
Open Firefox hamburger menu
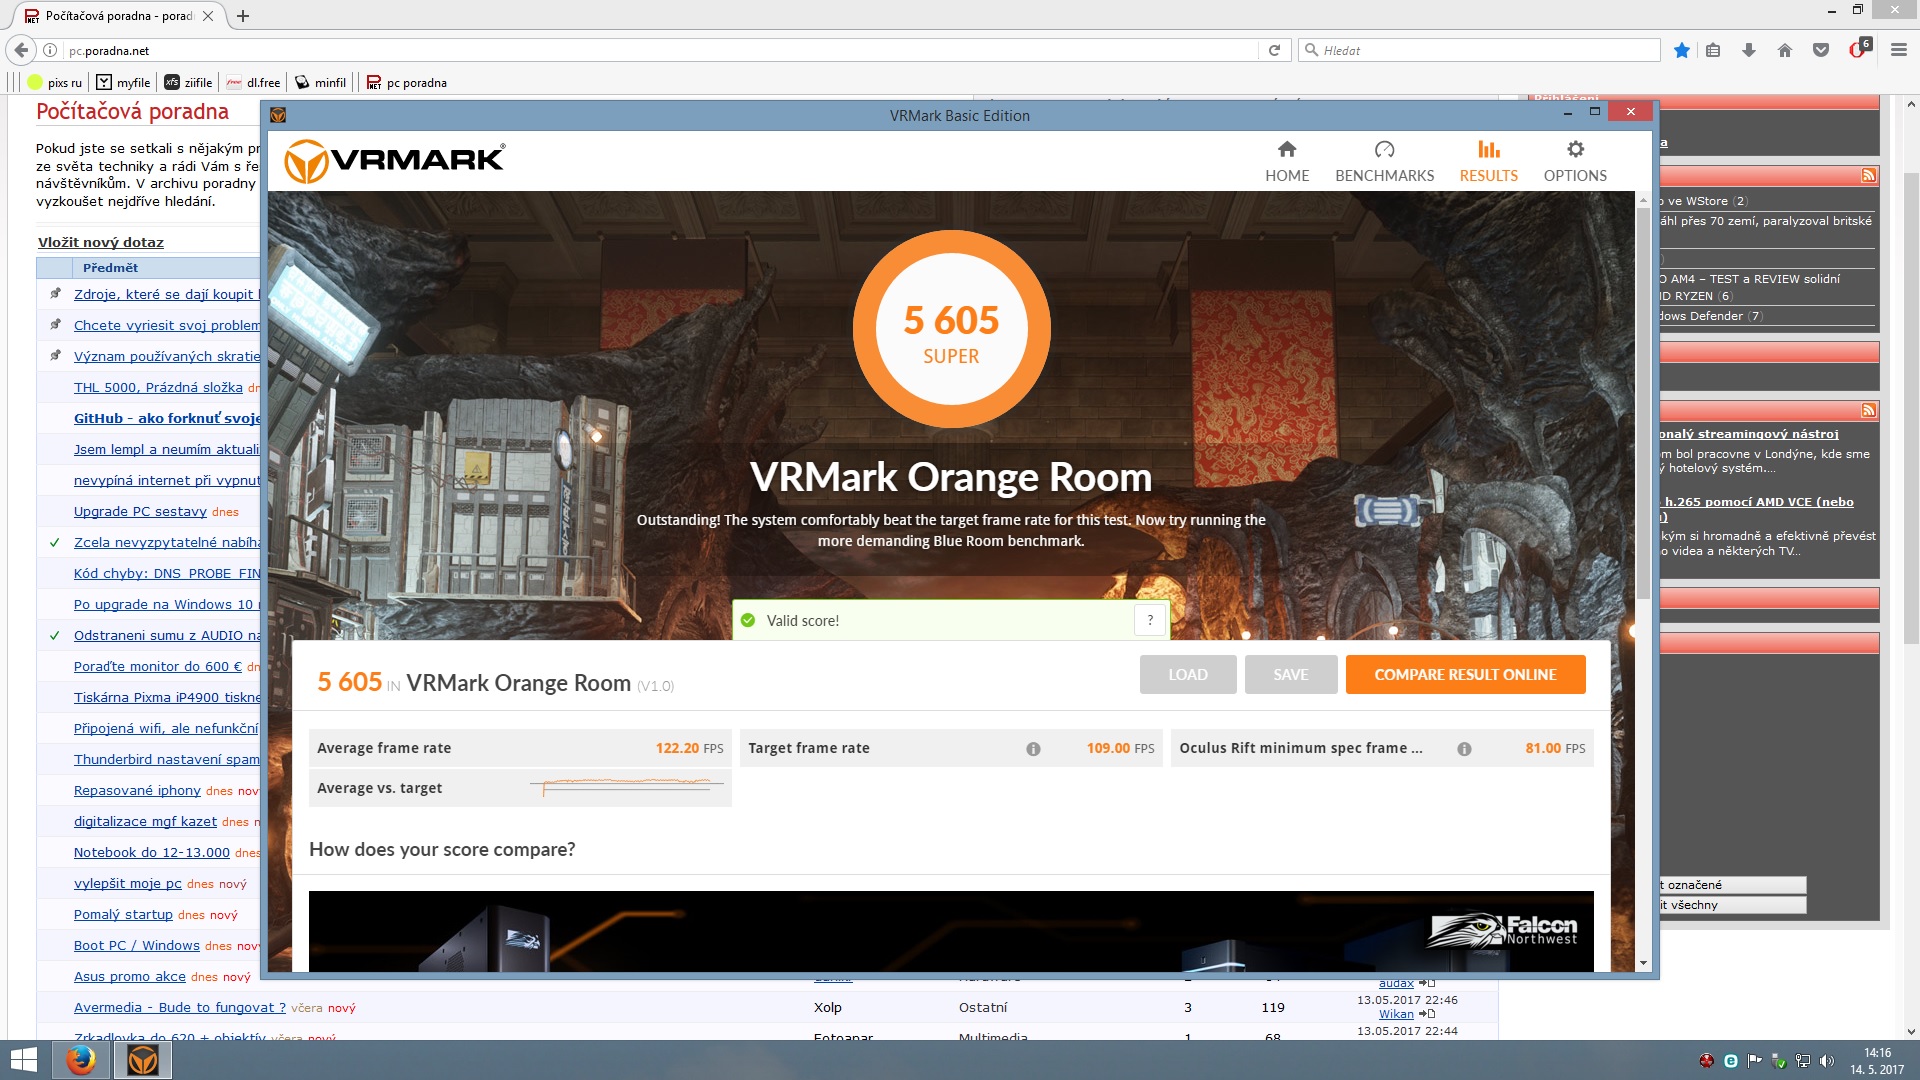[1898, 50]
